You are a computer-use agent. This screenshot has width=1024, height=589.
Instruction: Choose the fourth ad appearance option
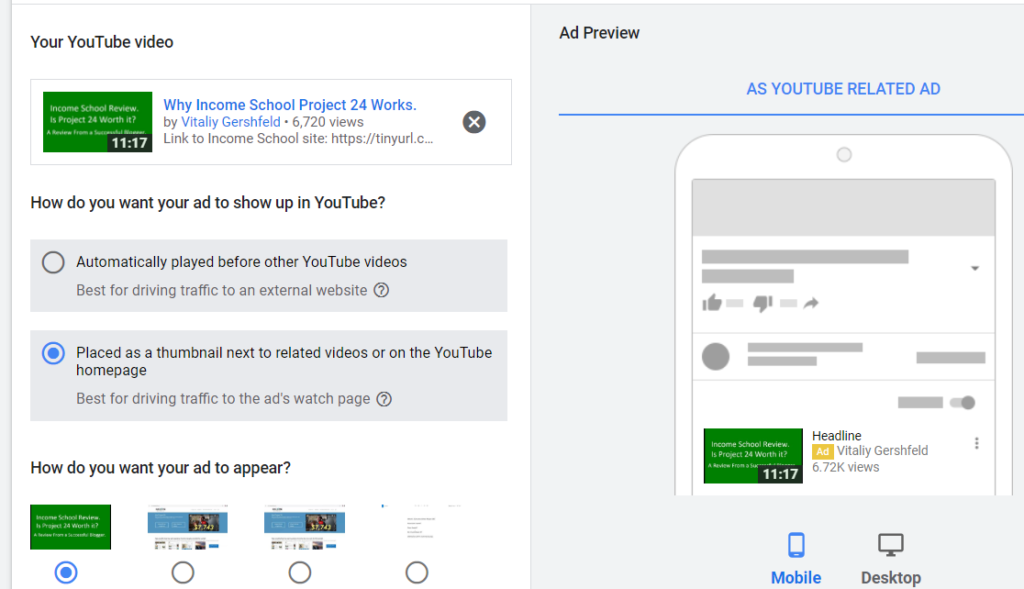(417, 572)
